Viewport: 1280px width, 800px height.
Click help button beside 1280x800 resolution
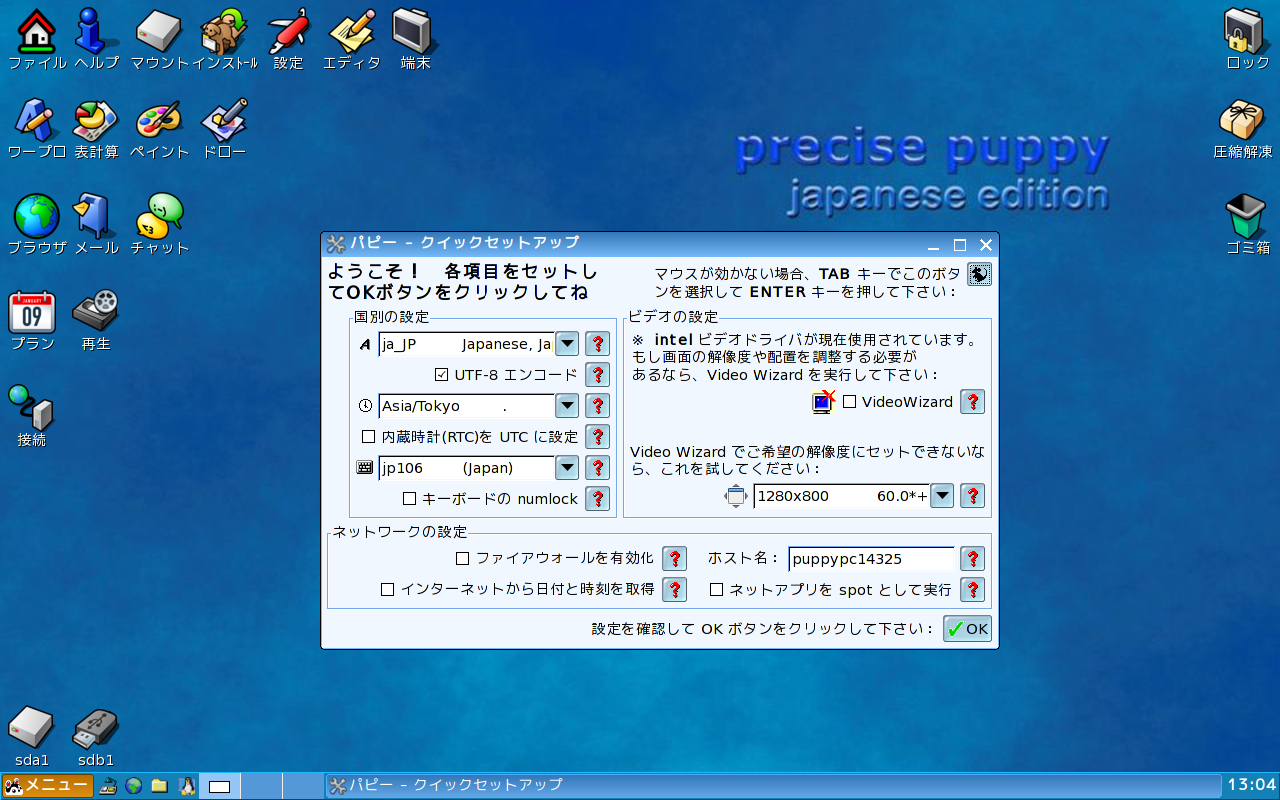coord(972,496)
